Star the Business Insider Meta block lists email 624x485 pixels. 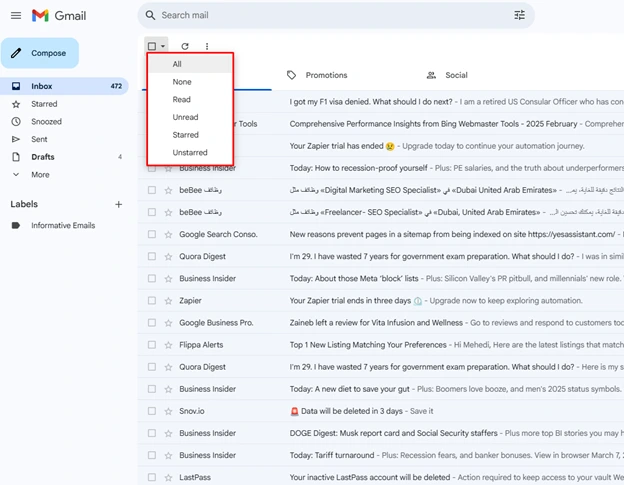pyautogui.click(x=168, y=279)
